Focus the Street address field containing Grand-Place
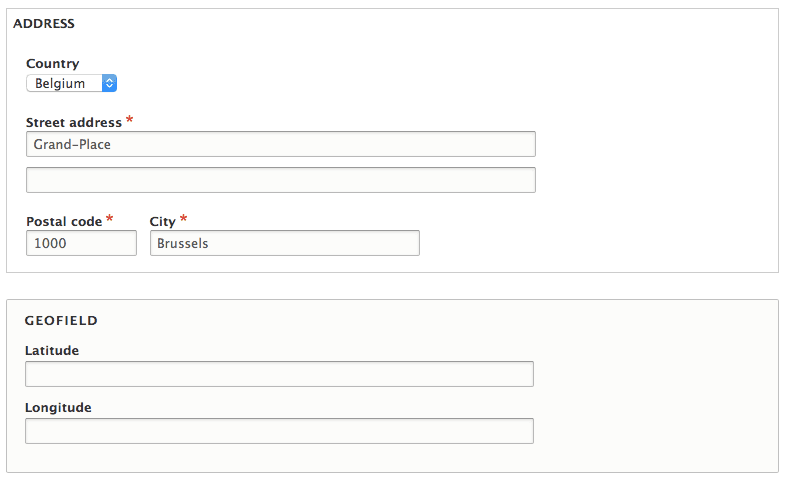Screen dimensions: 787x483 pyautogui.click(x=280, y=144)
